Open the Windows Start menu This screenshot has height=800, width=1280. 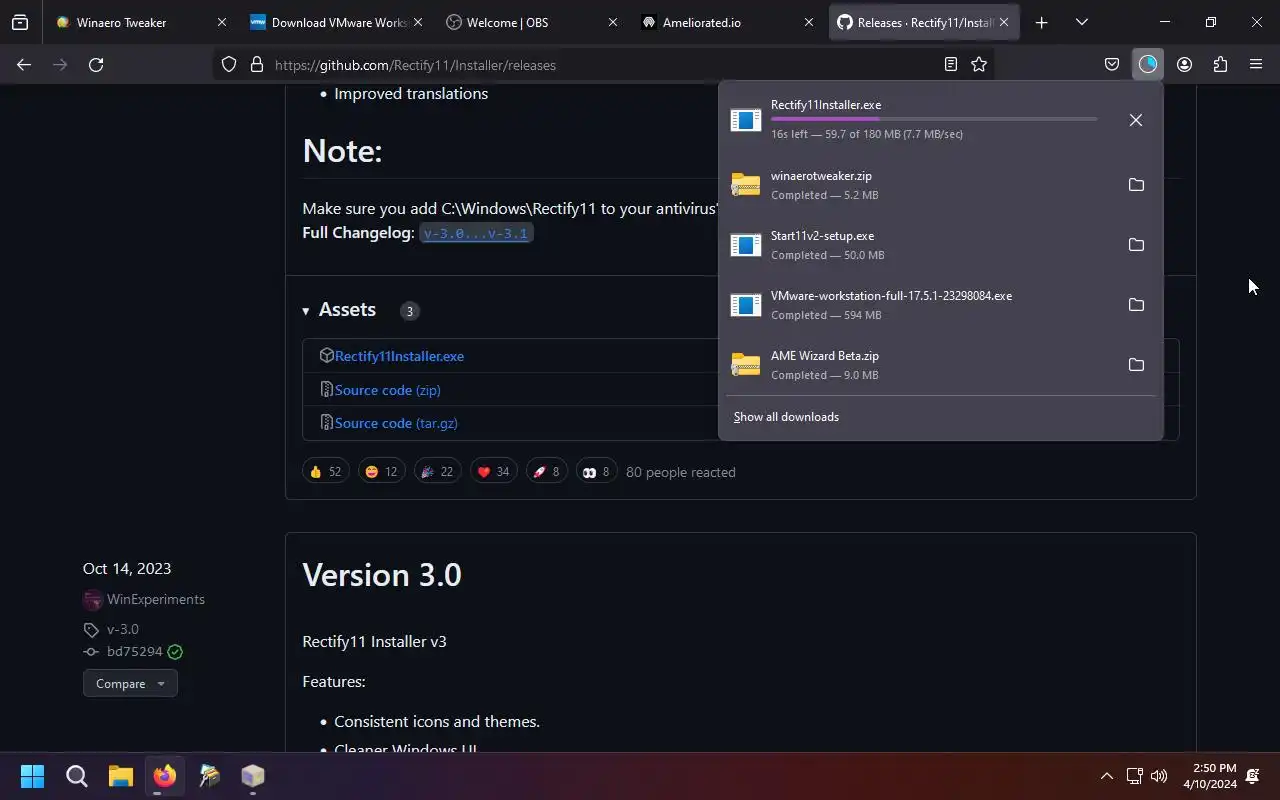pos(32,776)
